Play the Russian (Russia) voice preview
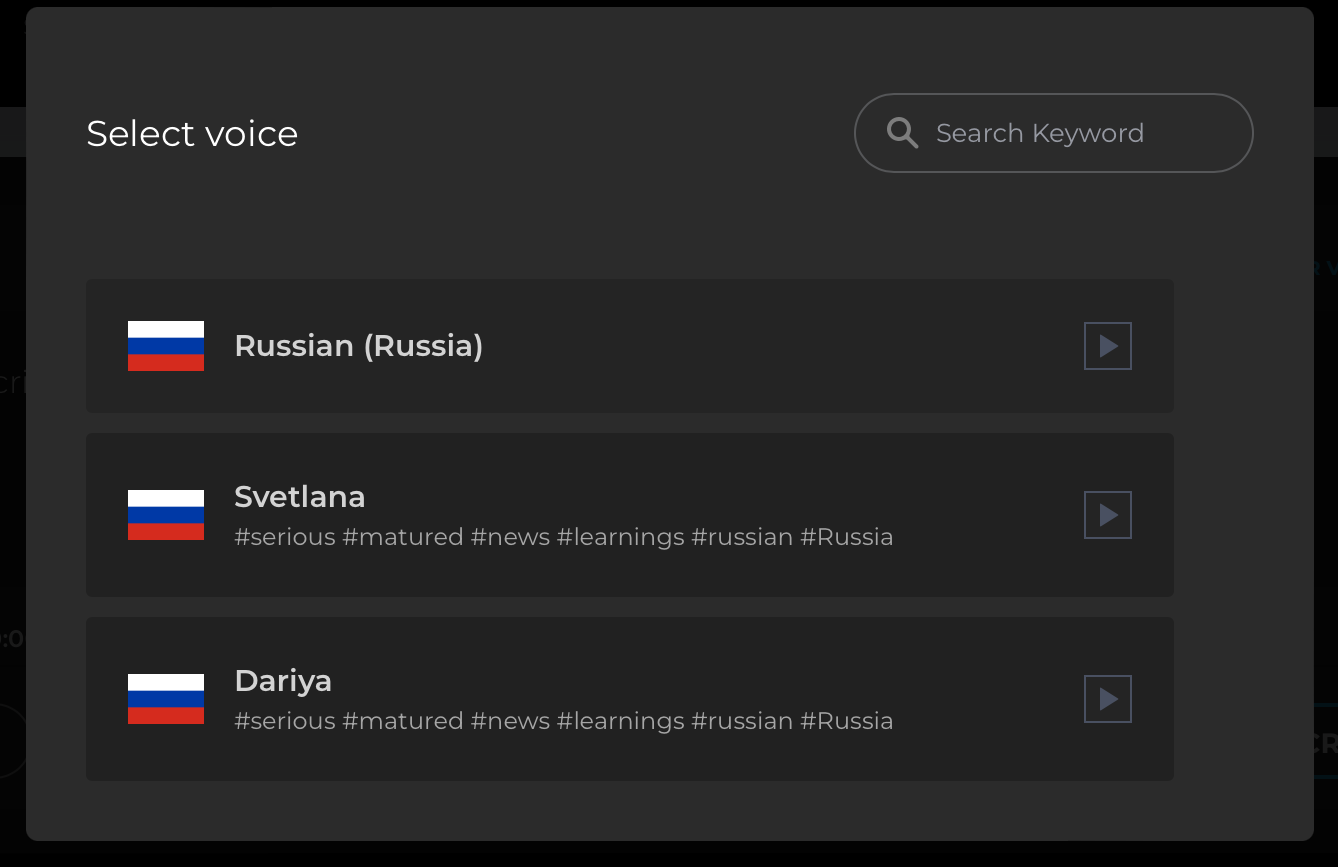Viewport: 1338px width, 867px height. click(1108, 346)
